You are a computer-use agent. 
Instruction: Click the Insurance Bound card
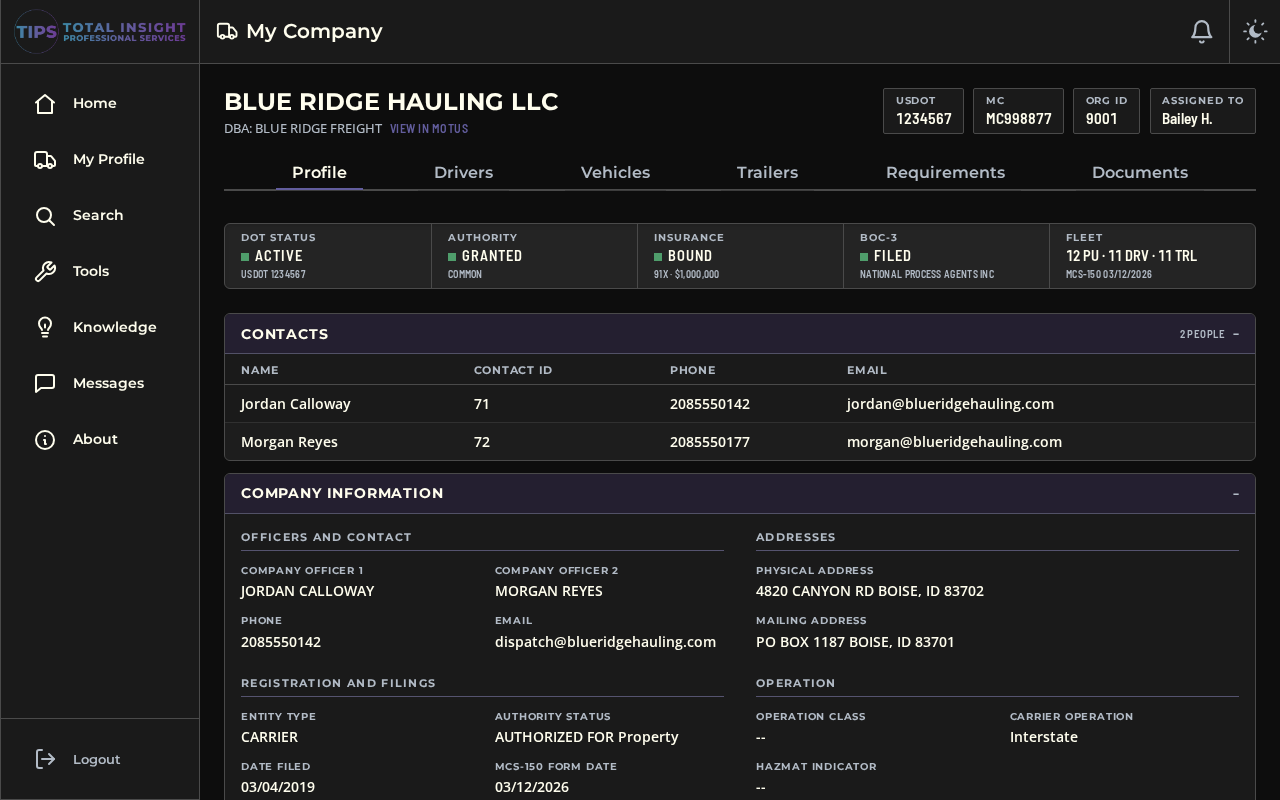[x=740, y=256]
